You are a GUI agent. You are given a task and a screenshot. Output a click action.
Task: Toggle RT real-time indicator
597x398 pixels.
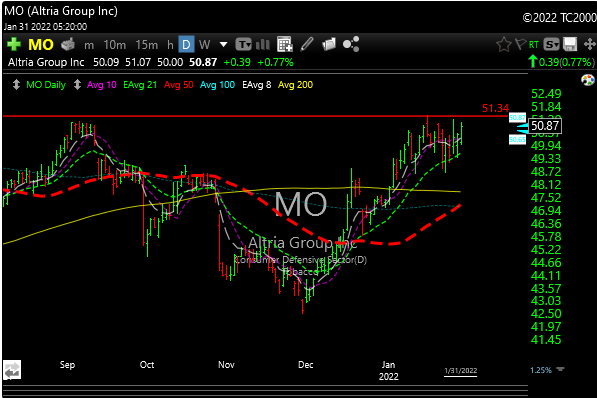[x=534, y=45]
